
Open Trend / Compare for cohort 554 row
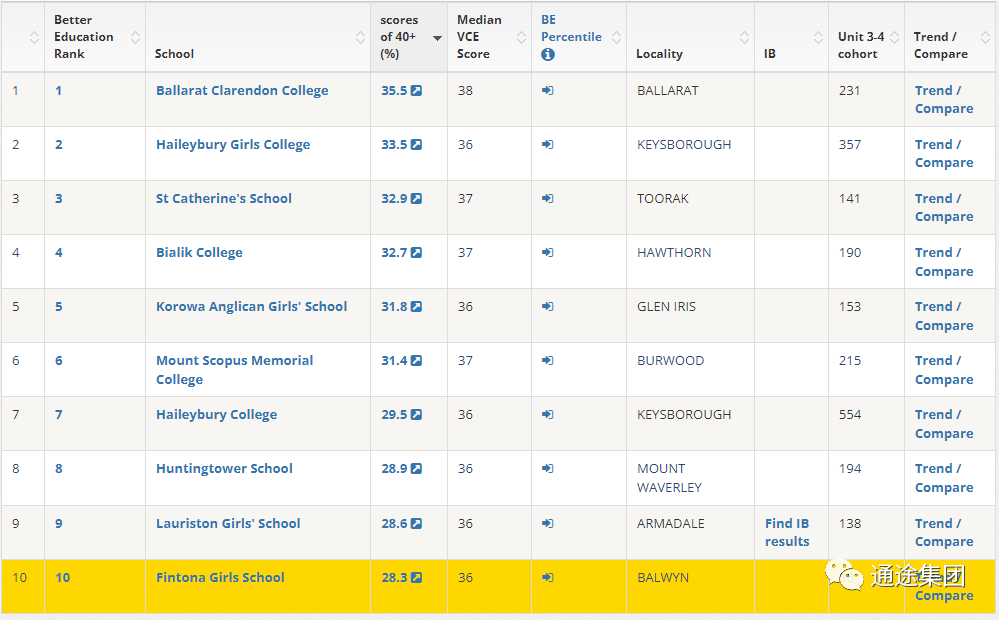click(944, 424)
